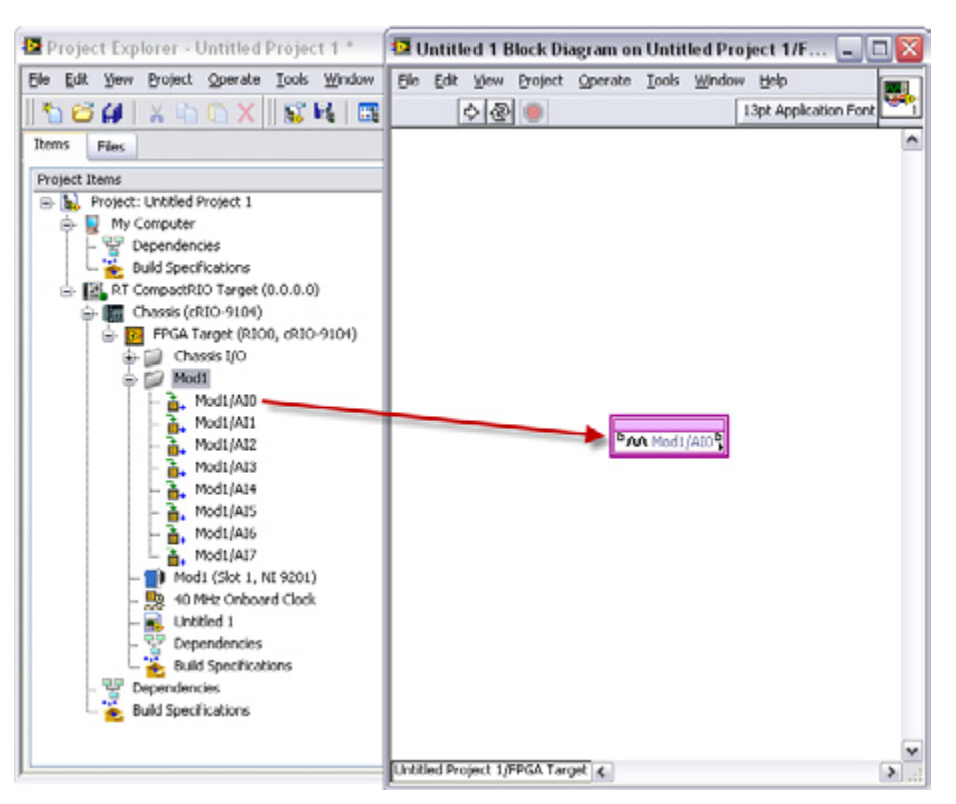Screen dimensions: 956x804
Task: Click red Delete X icon in Project Explorer
Action: click(246, 113)
